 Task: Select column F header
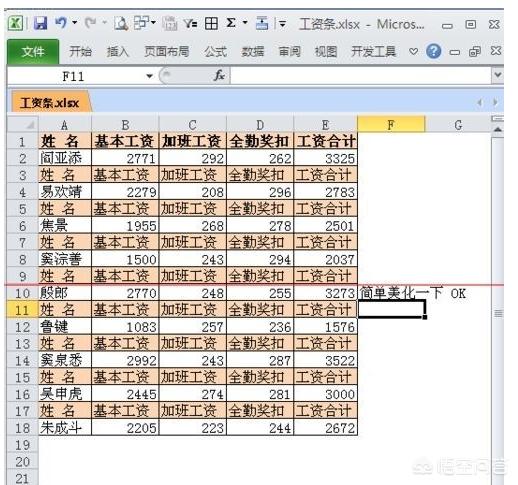click(391, 125)
